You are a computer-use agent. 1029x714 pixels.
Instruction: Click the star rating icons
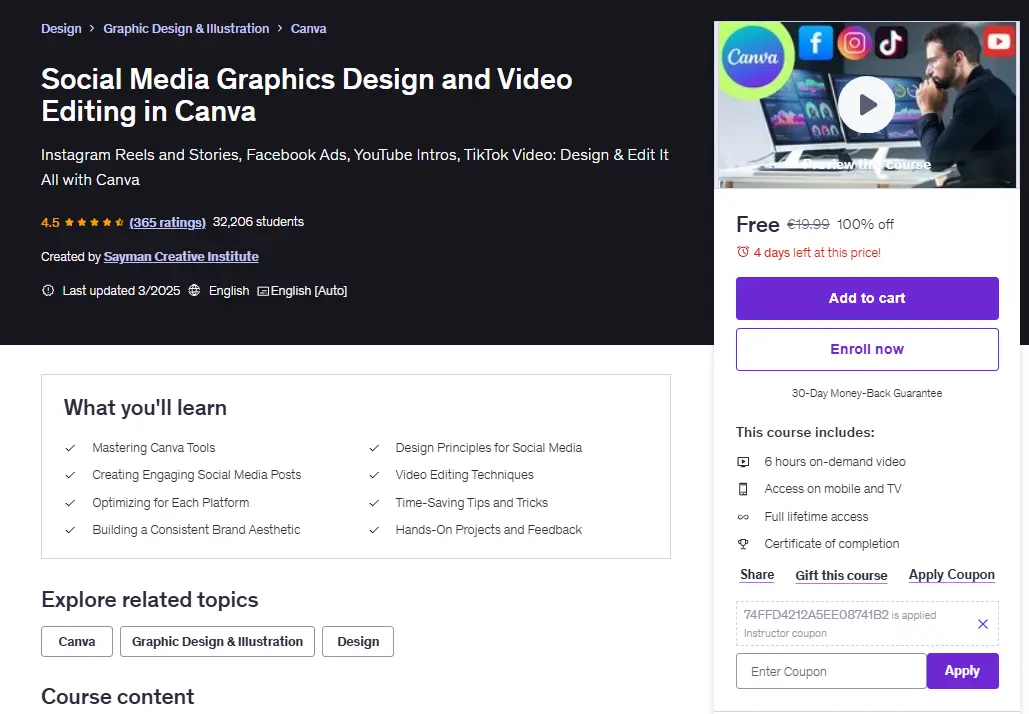pos(94,222)
